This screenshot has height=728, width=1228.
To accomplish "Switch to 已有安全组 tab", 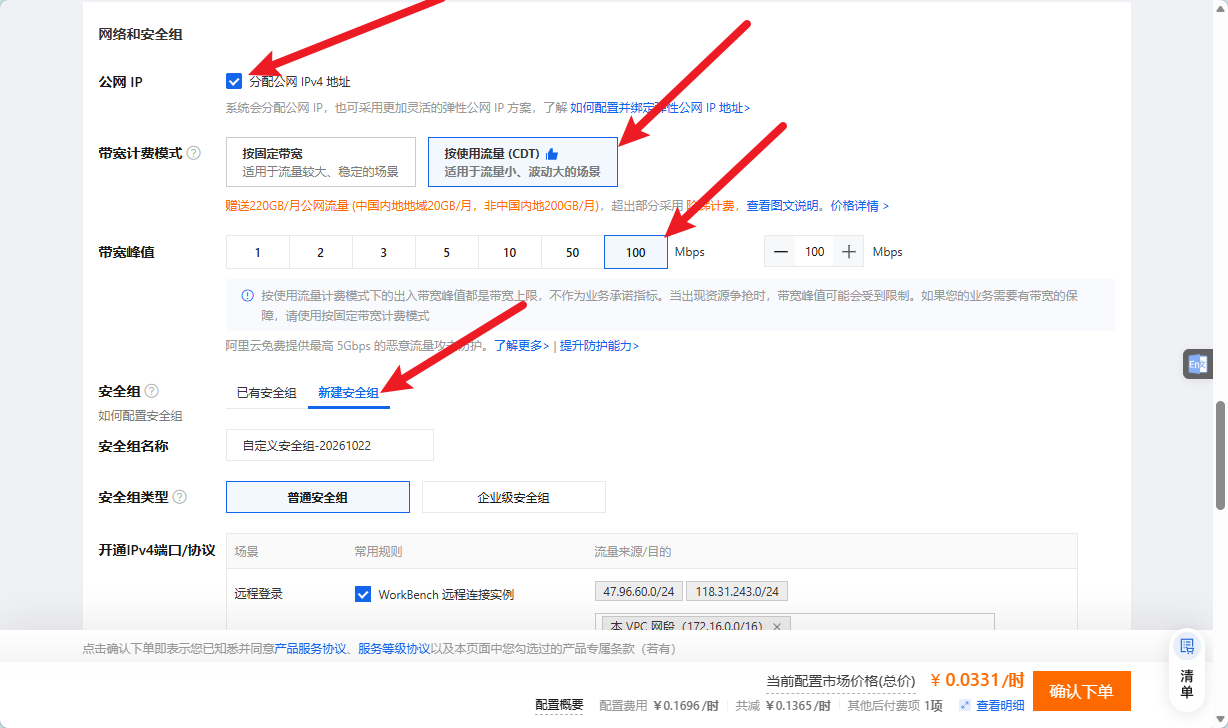I will coord(266,393).
